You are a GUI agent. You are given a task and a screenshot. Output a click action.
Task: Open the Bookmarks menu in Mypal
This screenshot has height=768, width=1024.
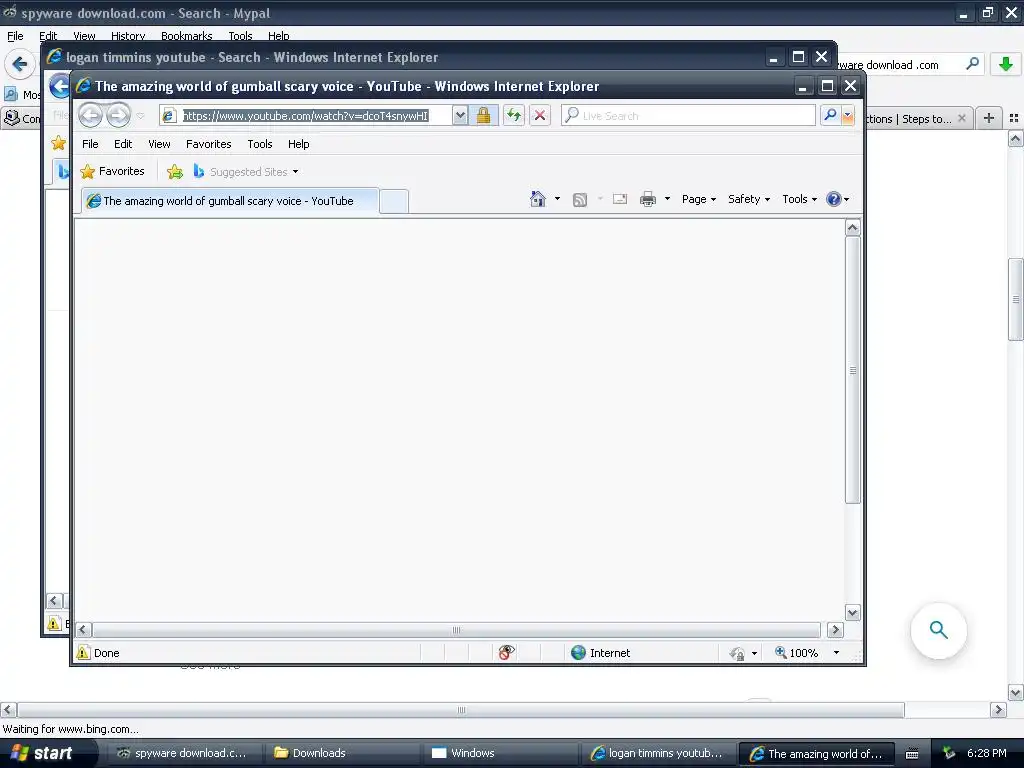186,36
